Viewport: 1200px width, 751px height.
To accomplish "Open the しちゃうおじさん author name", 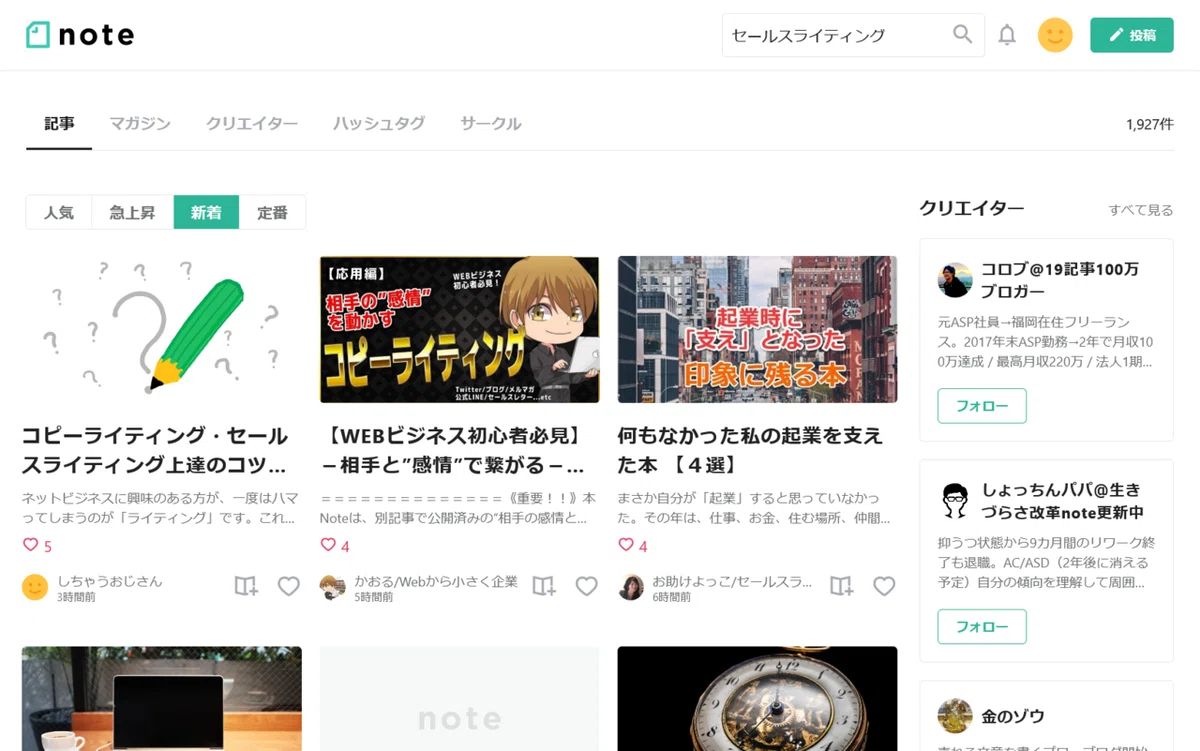I will [110, 581].
